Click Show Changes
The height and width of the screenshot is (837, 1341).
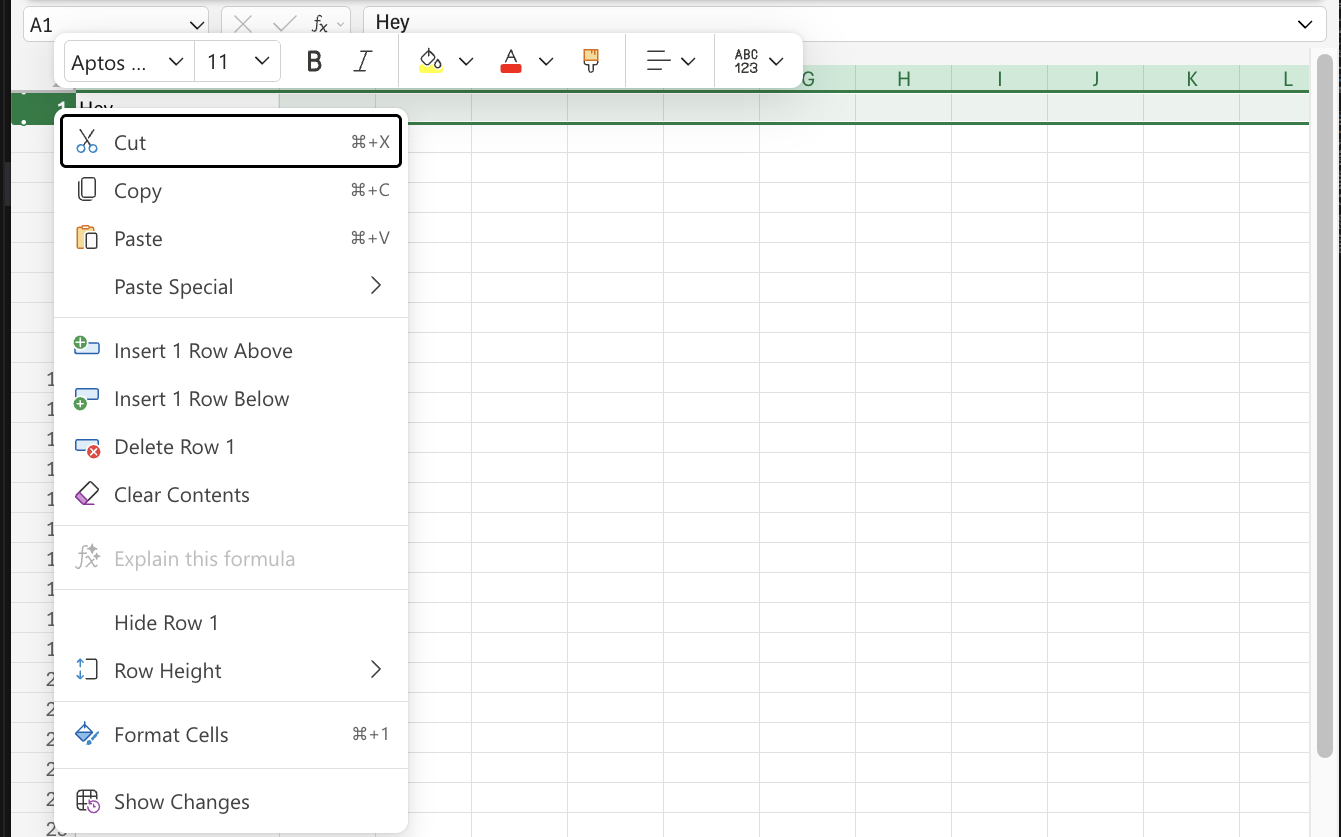pos(182,801)
